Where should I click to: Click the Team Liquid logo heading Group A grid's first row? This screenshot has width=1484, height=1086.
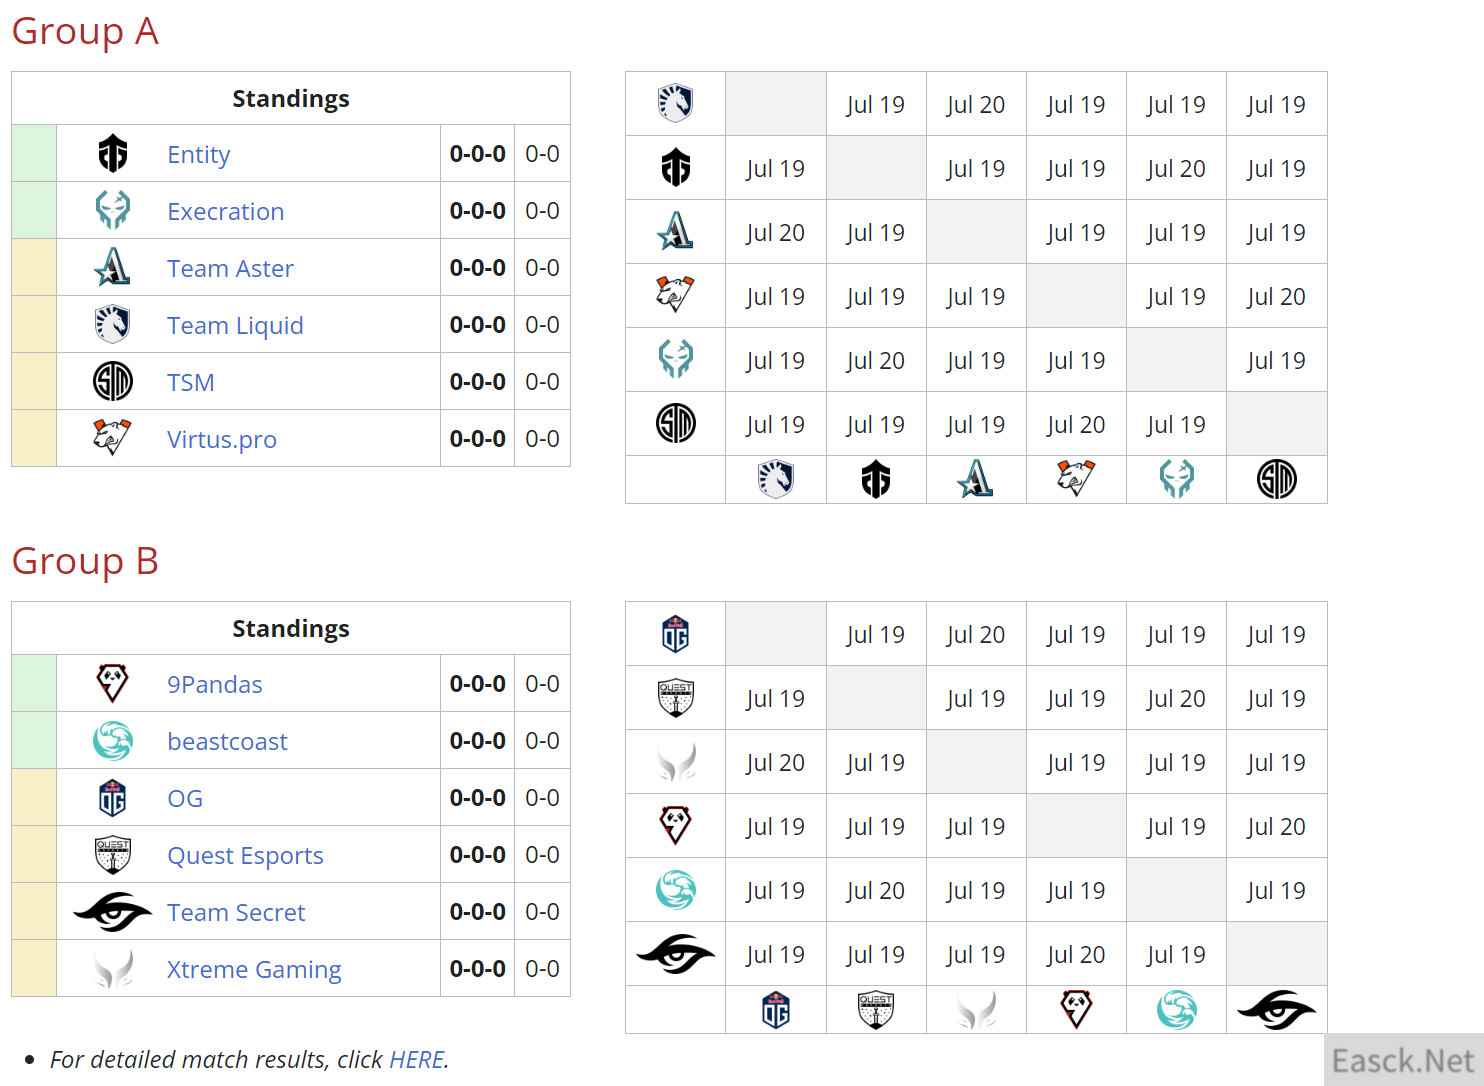[x=675, y=103]
